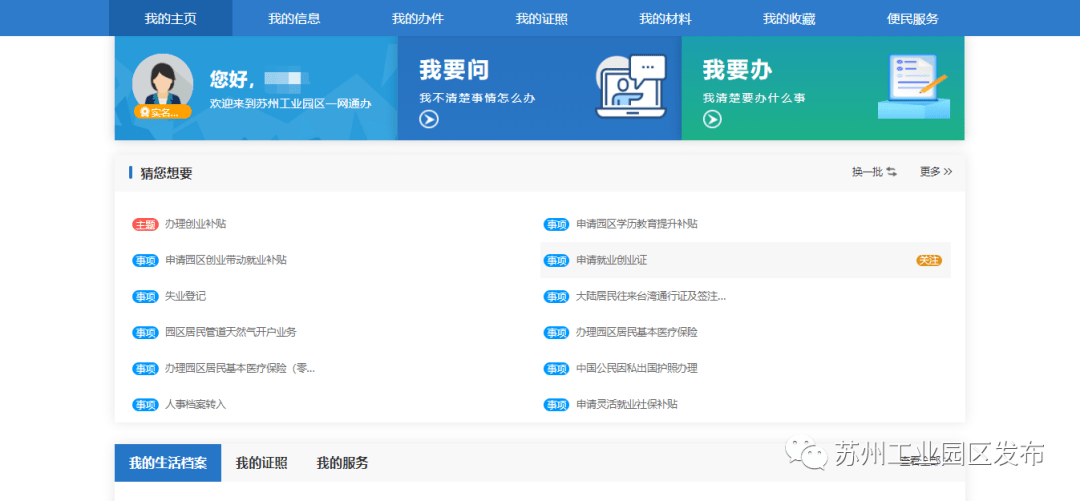
Task: Open the 我的证照 navigation tab
Action: tap(541, 19)
